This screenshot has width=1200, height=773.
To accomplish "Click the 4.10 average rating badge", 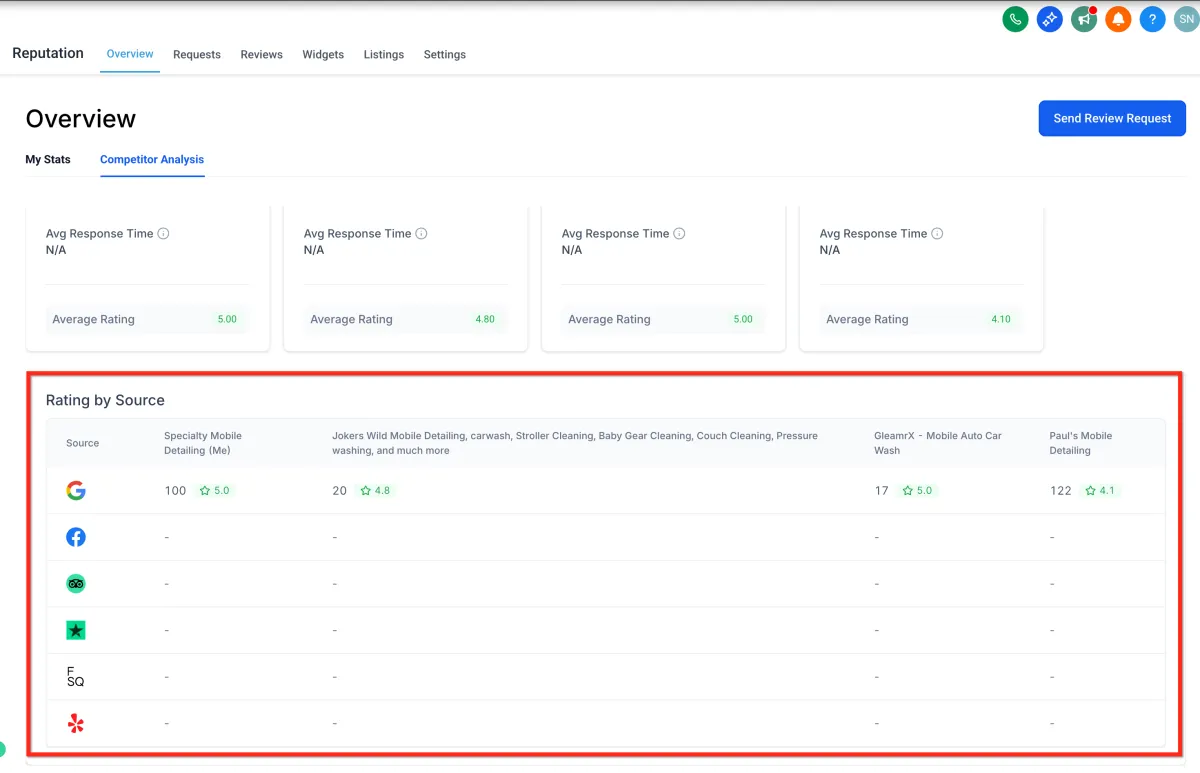I will 1001,320.
